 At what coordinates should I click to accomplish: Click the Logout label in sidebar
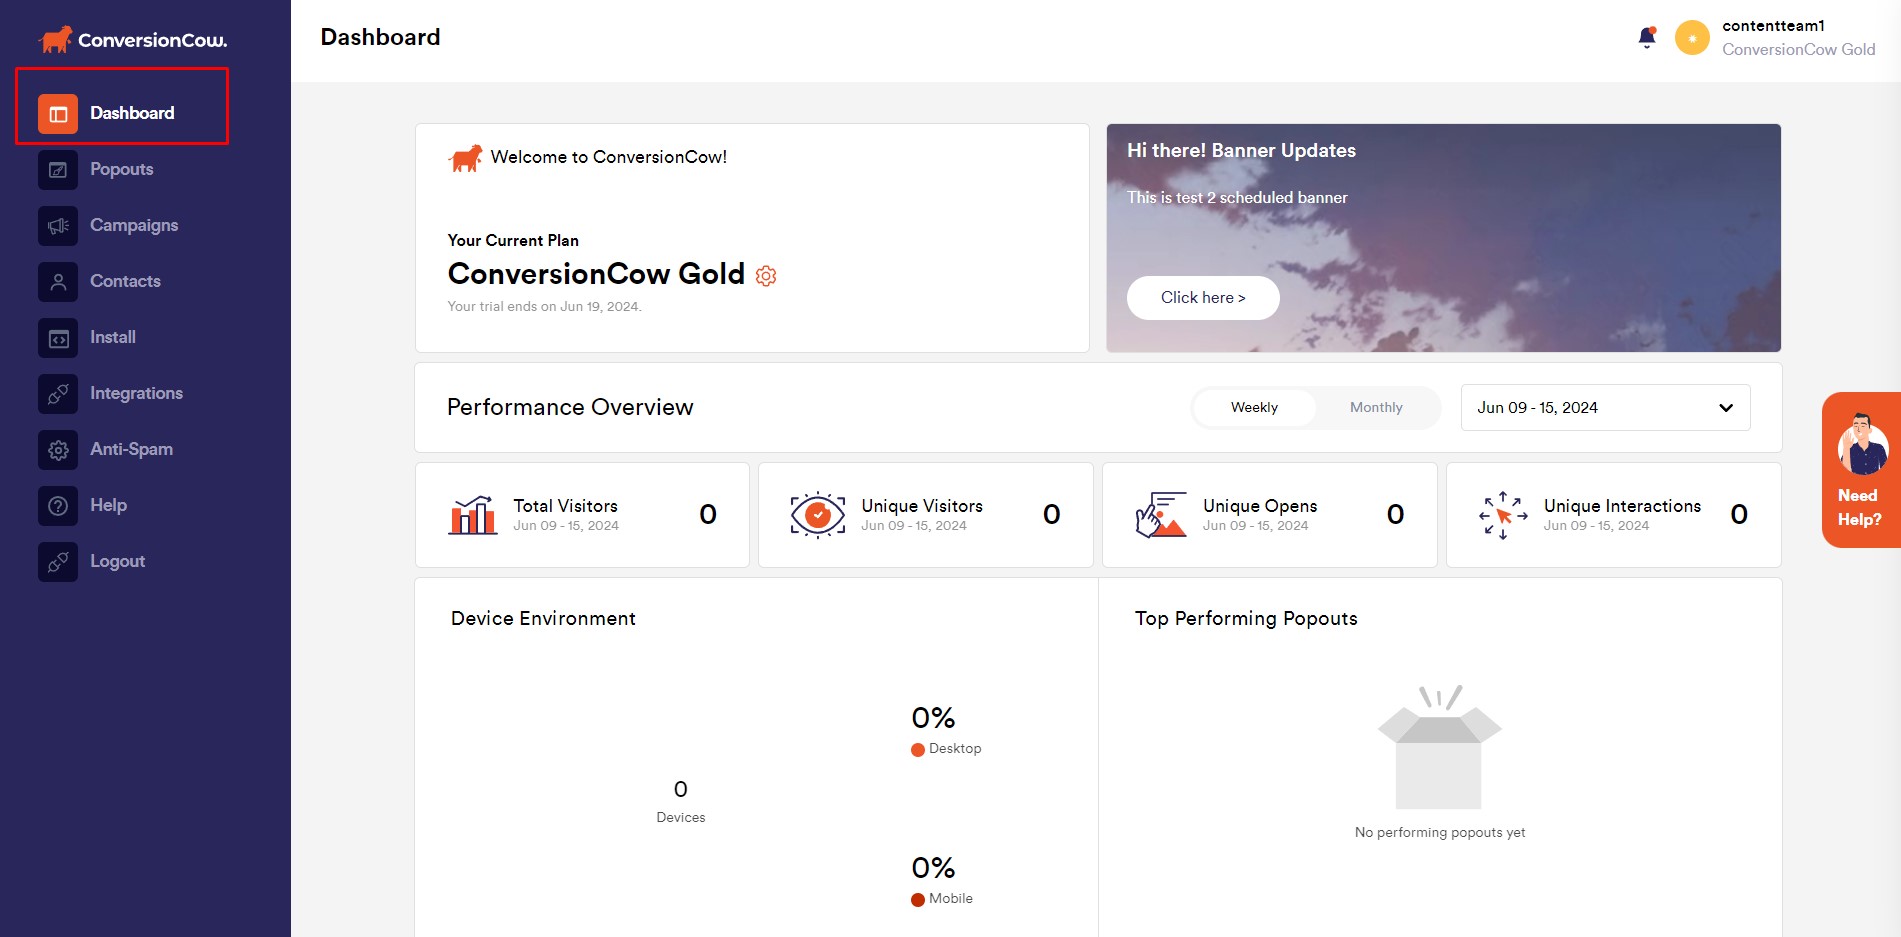[x=117, y=561]
